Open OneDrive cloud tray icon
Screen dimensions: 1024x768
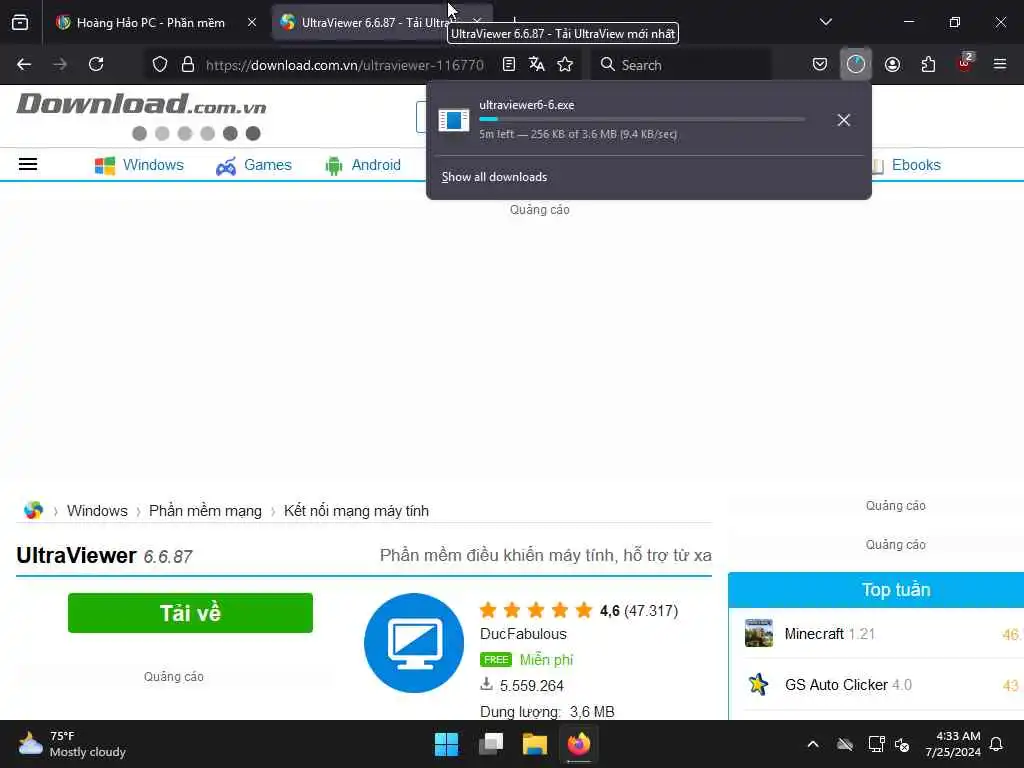[845, 744]
